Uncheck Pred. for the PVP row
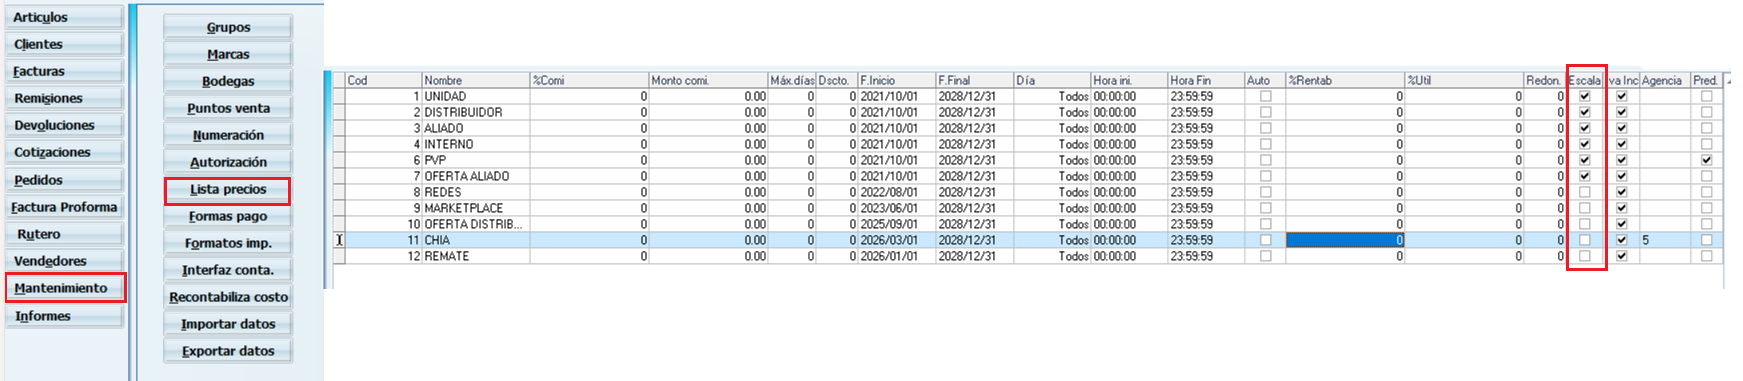The width and height of the screenshot is (1743, 381). point(1706,160)
